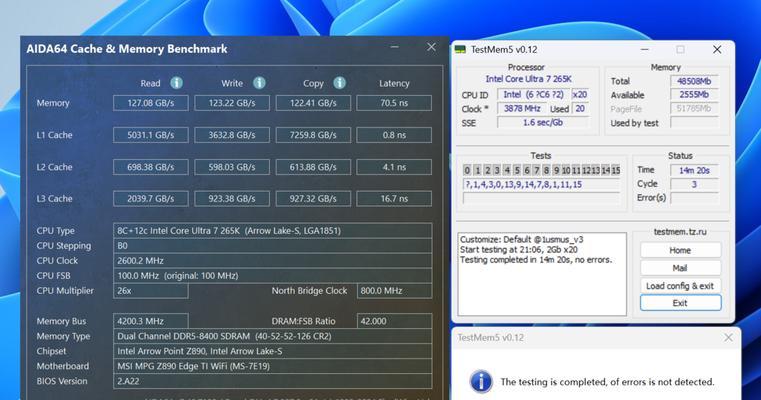The width and height of the screenshot is (761, 400).
Task: Close the TestMem5 main window
Action: pos(717,50)
